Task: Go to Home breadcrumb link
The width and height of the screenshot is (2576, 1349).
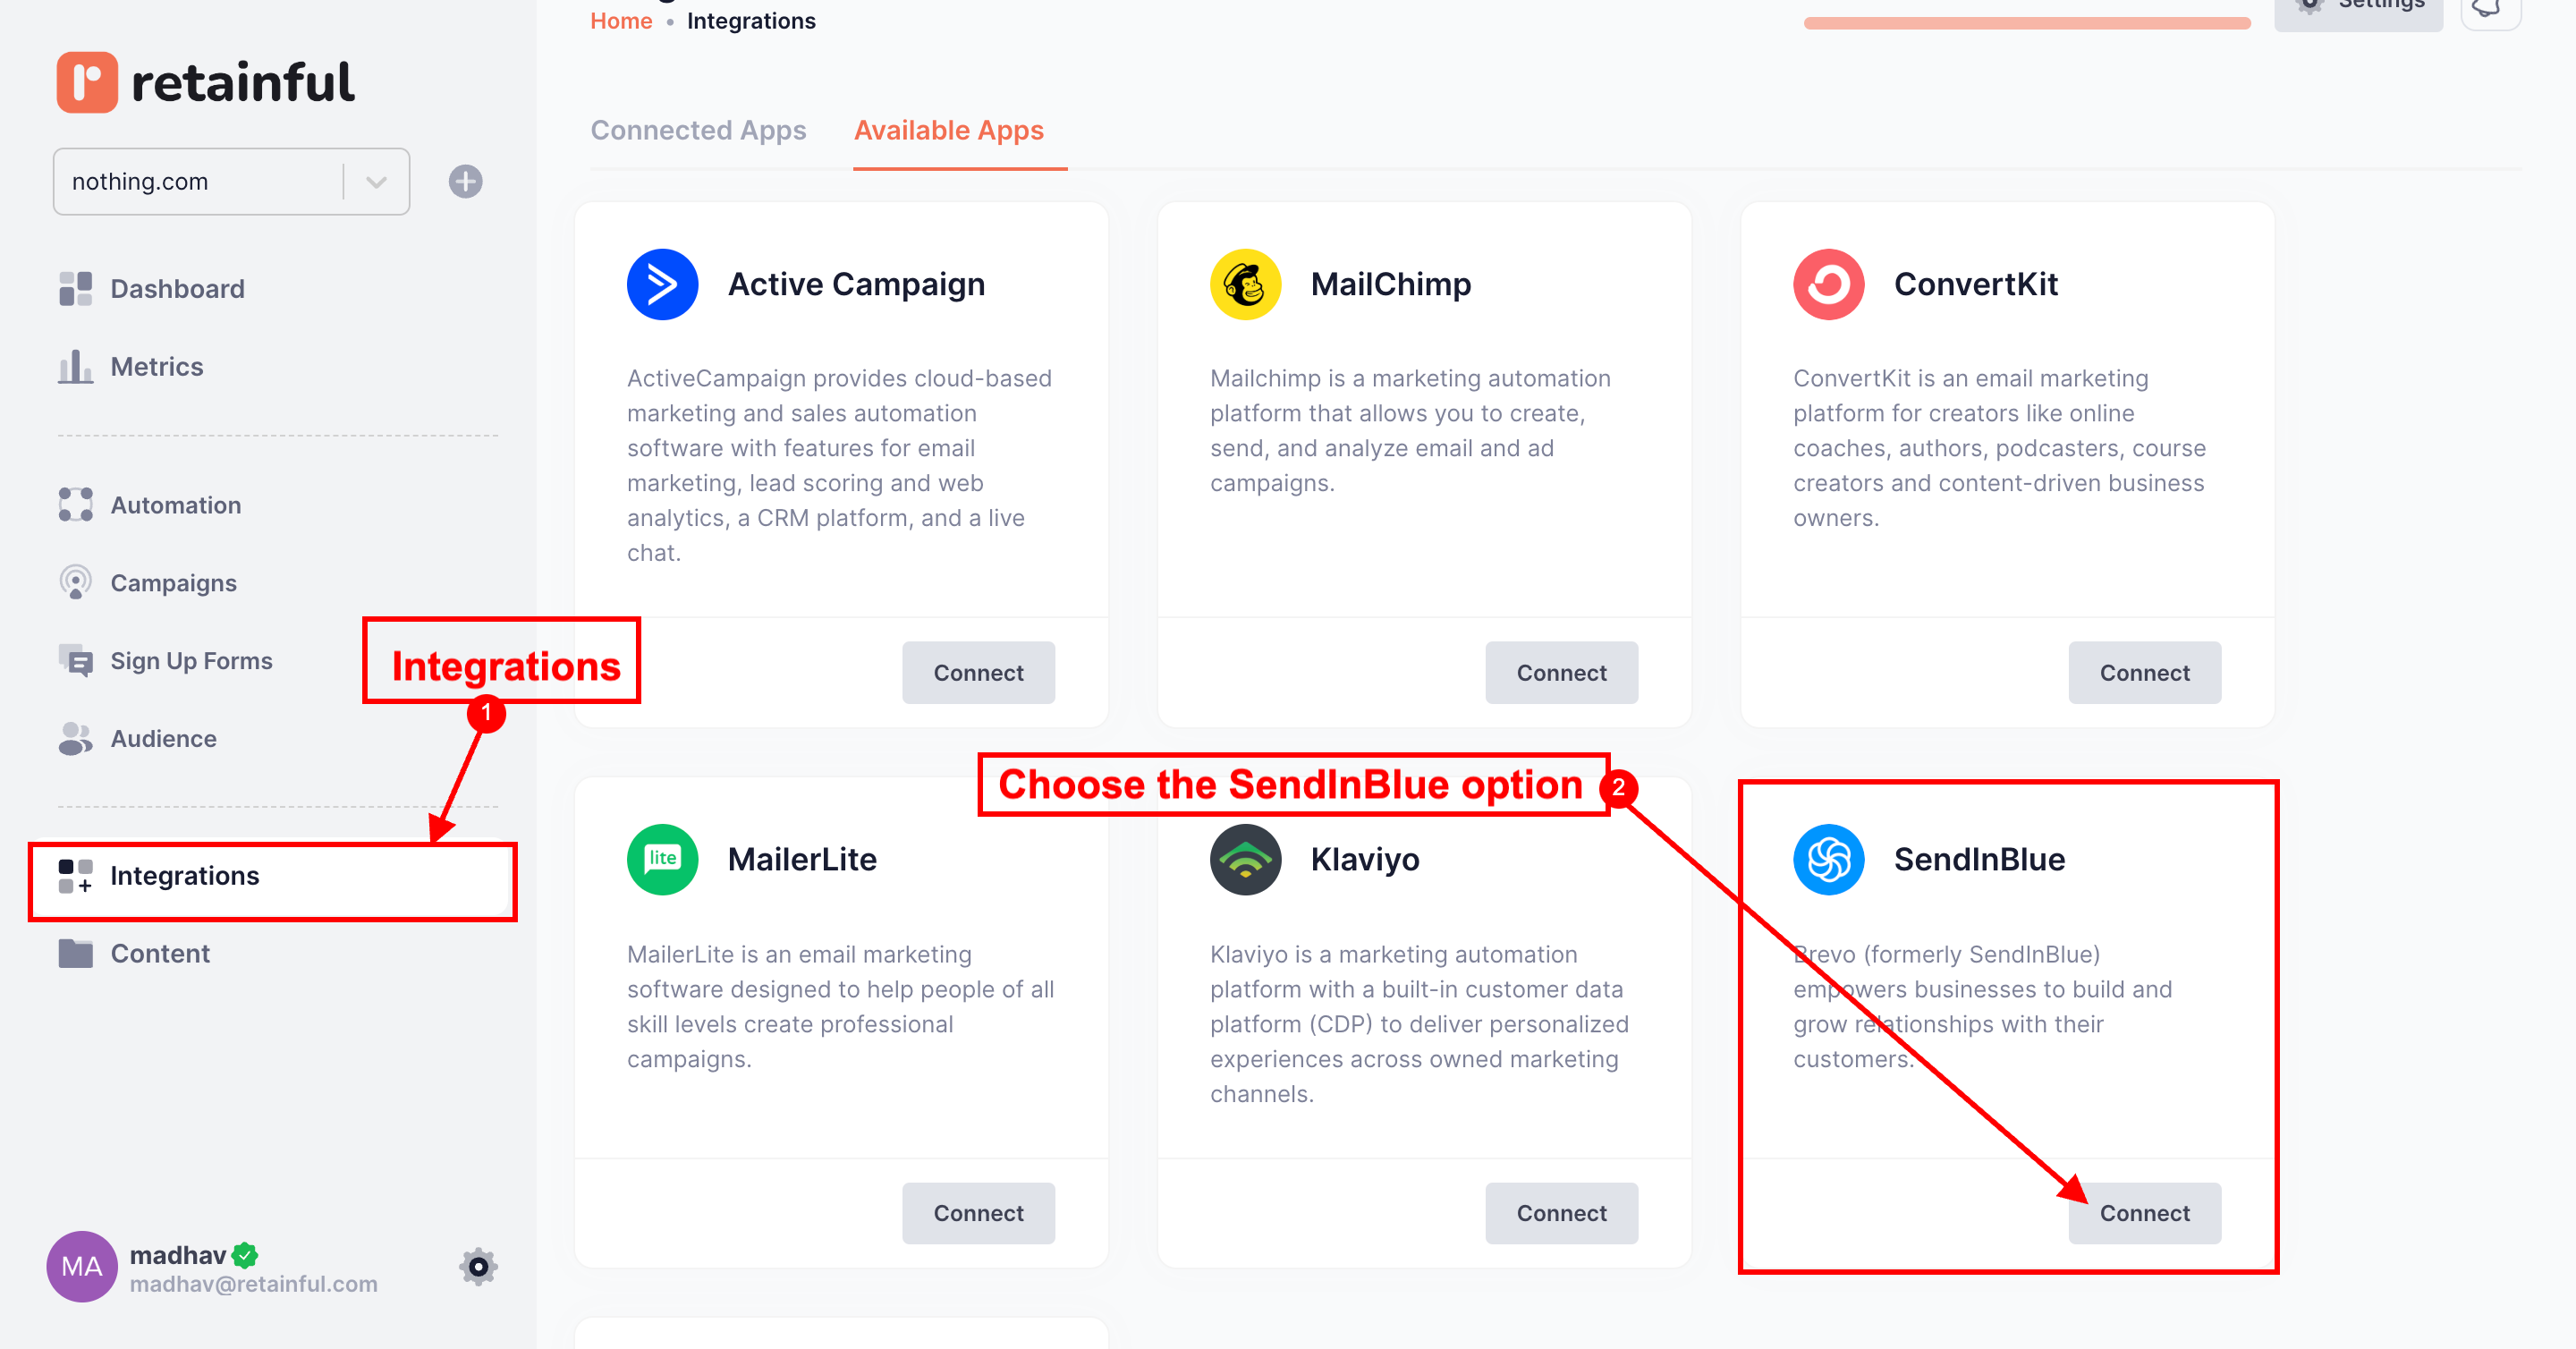Action: [621, 21]
